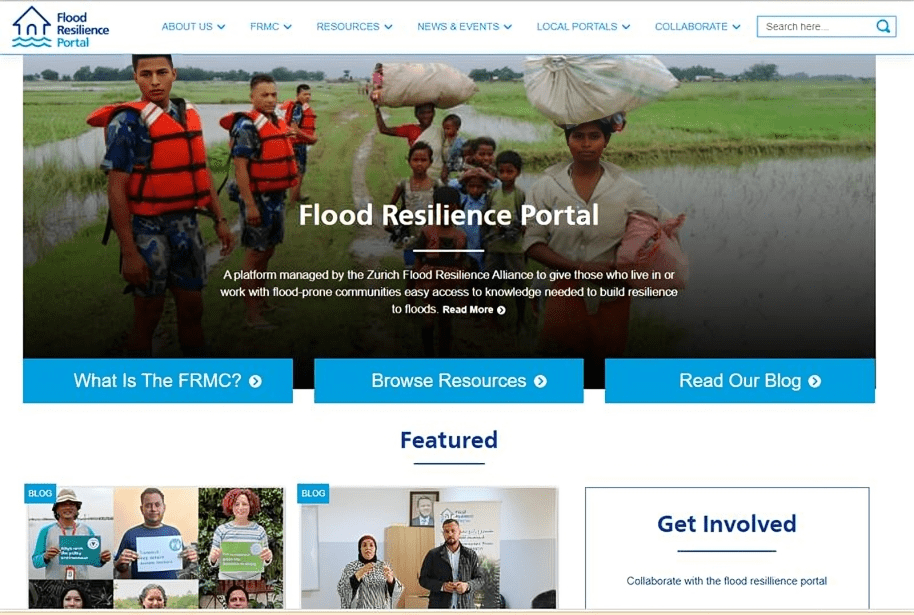Click arrow icon beside Read Our Blog

[814, 381]
